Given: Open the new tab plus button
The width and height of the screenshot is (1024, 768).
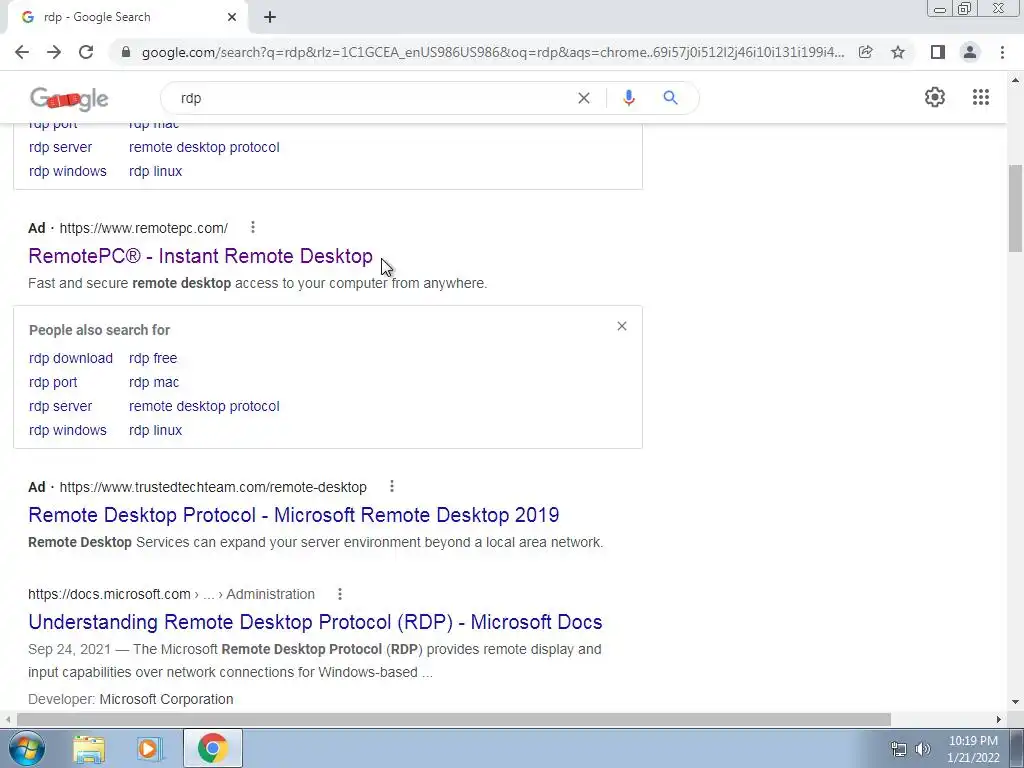Looking at the screenshot, I should pos(270,17).
